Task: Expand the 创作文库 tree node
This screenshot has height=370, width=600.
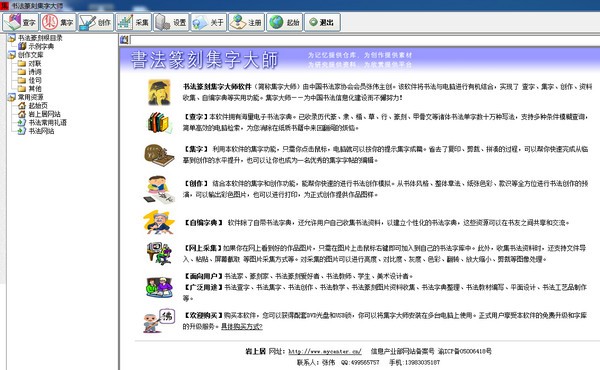Action: tap(11, 55)
